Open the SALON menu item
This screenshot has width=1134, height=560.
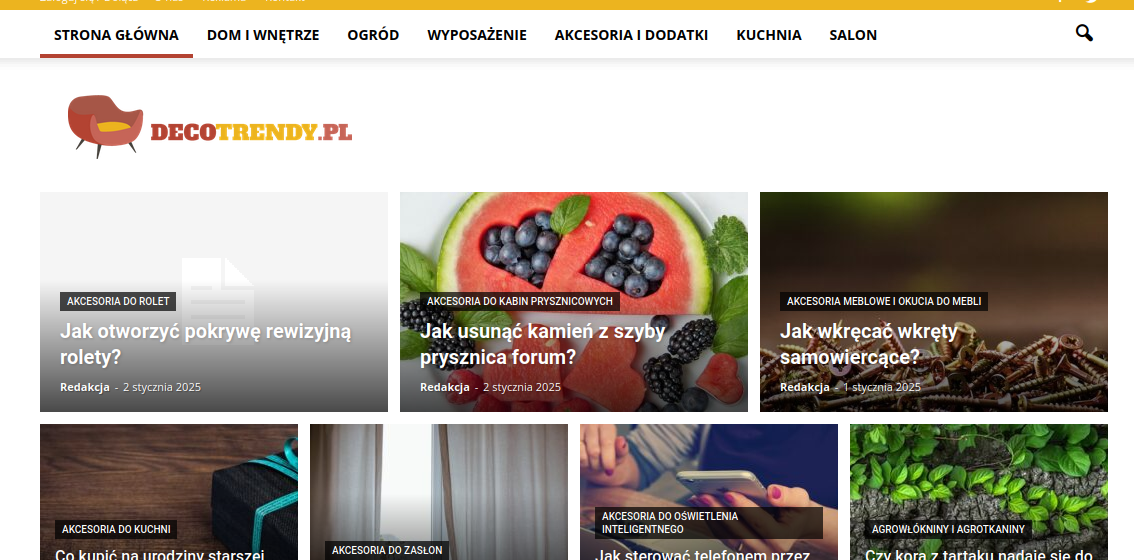tap(853, 35)
